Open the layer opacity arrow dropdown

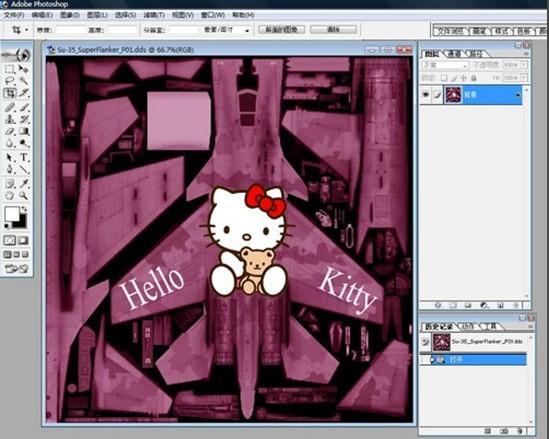524,65
